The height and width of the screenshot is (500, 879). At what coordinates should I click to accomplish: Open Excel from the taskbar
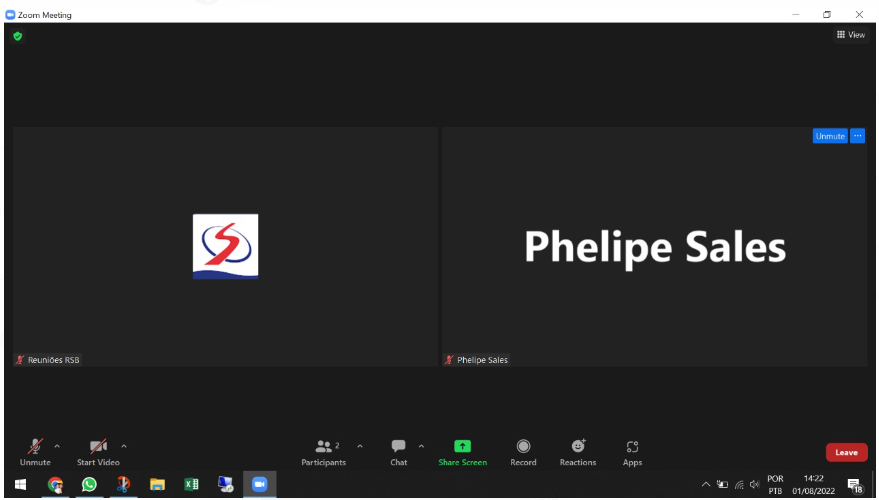(x=192, y=484)
